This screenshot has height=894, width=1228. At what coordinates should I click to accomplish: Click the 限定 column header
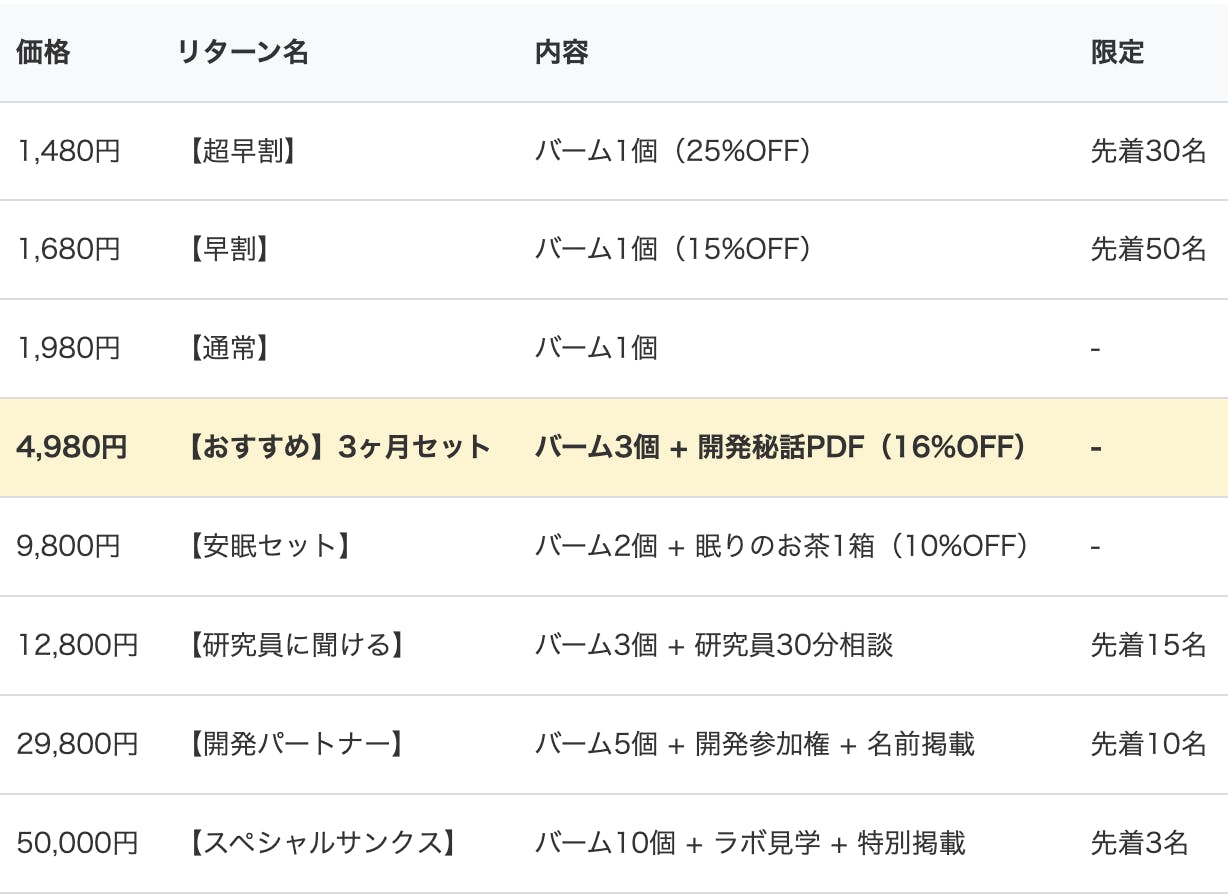(x=1117, y=53)
